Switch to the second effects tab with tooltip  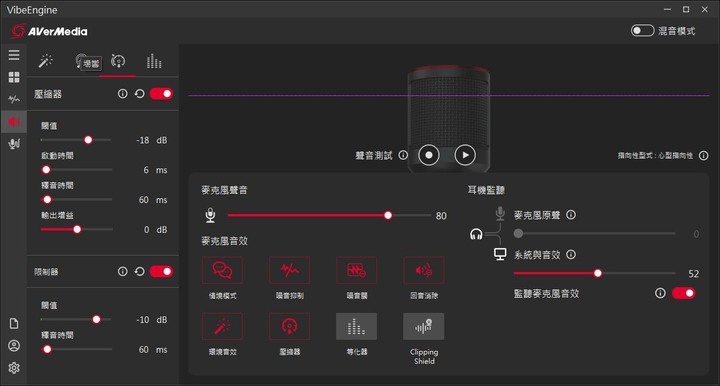(x=82, y=61)
